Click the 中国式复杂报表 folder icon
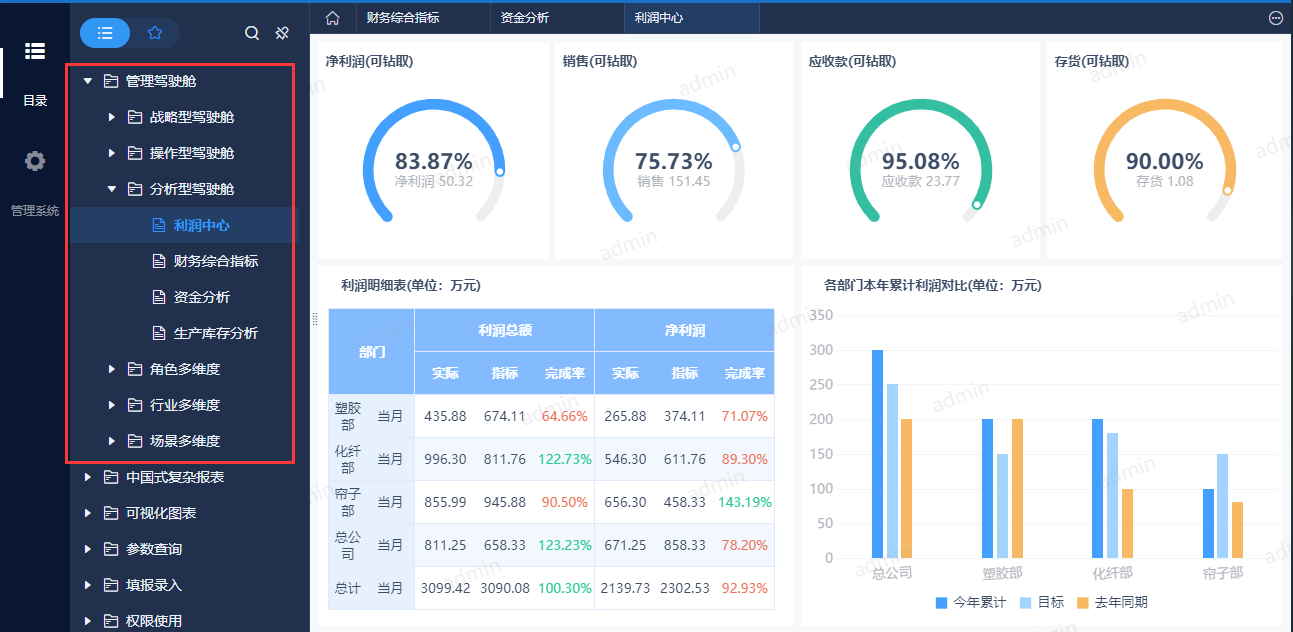This screenshot has height=632, width=1293. (x=111, y=477)
